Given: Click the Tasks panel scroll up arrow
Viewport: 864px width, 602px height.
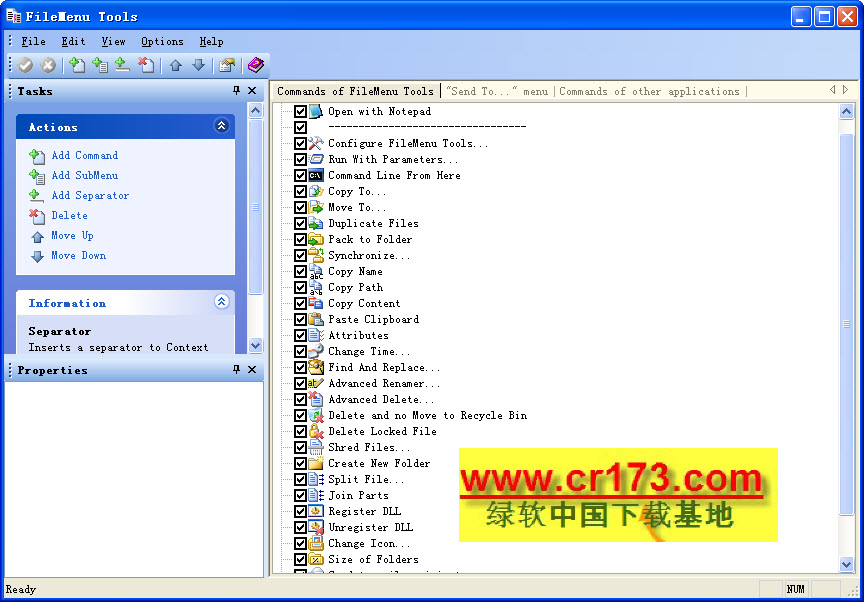Looking at the screenshot, I should [x=256, y=111].
